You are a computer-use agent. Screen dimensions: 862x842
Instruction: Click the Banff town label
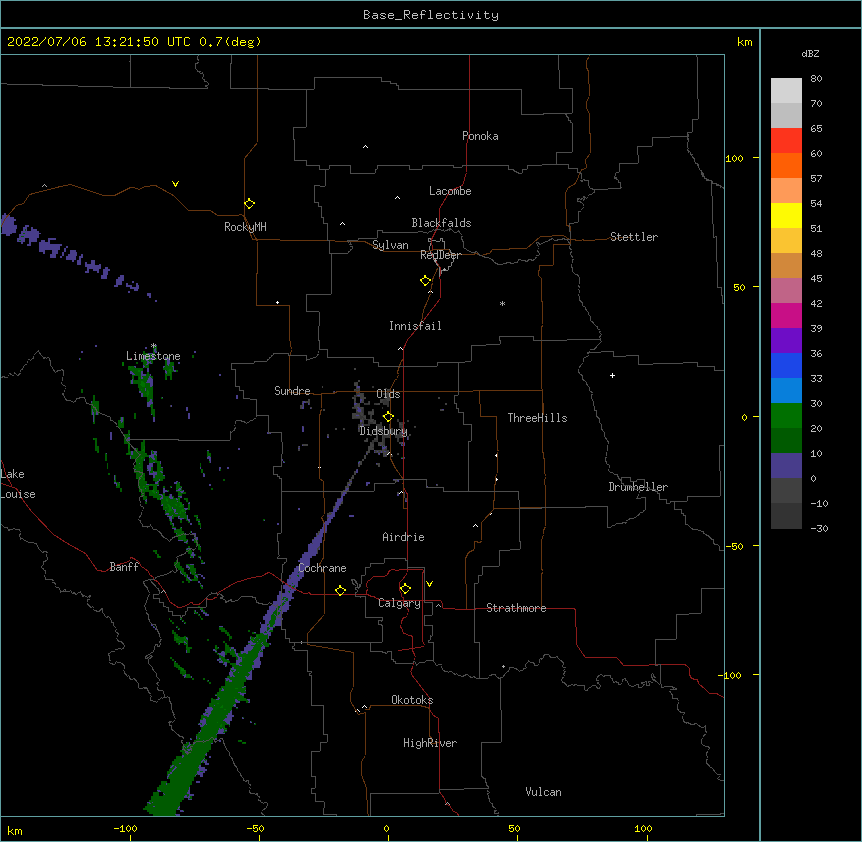coord(124,567)
